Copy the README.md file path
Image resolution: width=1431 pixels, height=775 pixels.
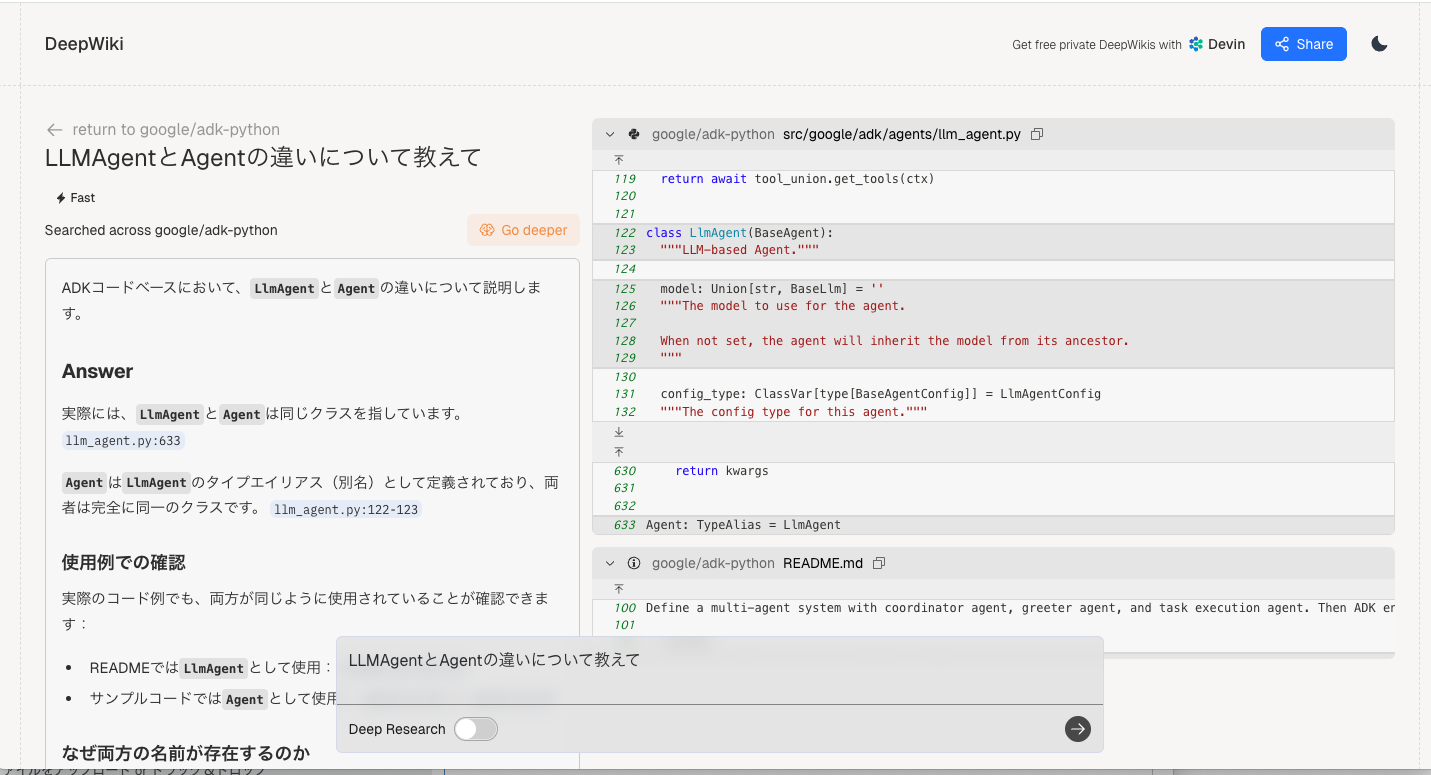pos(879,563)
